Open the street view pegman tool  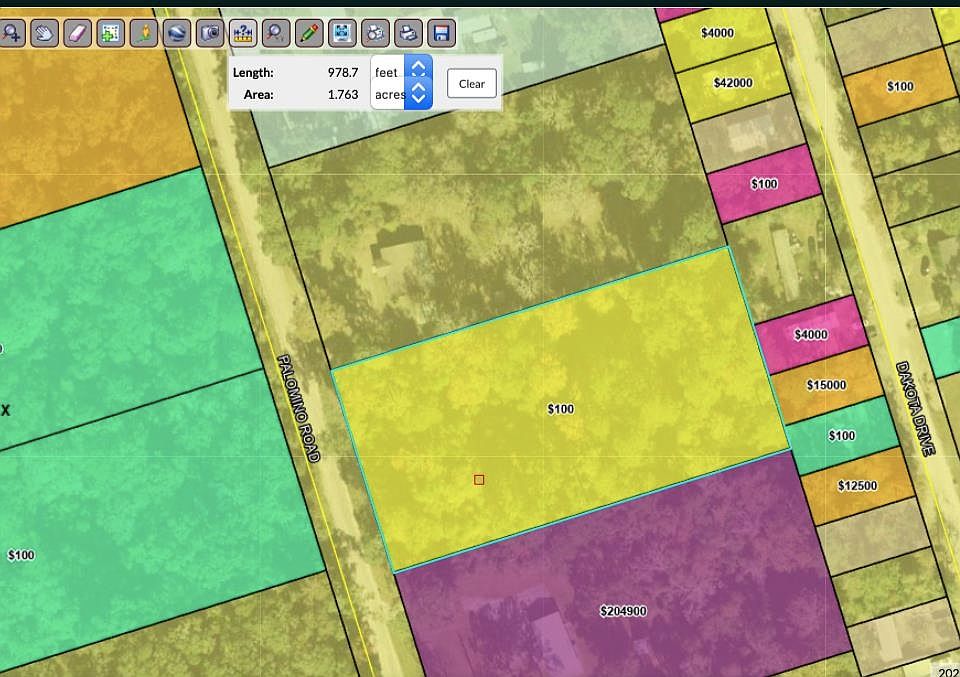click(144, 33)
